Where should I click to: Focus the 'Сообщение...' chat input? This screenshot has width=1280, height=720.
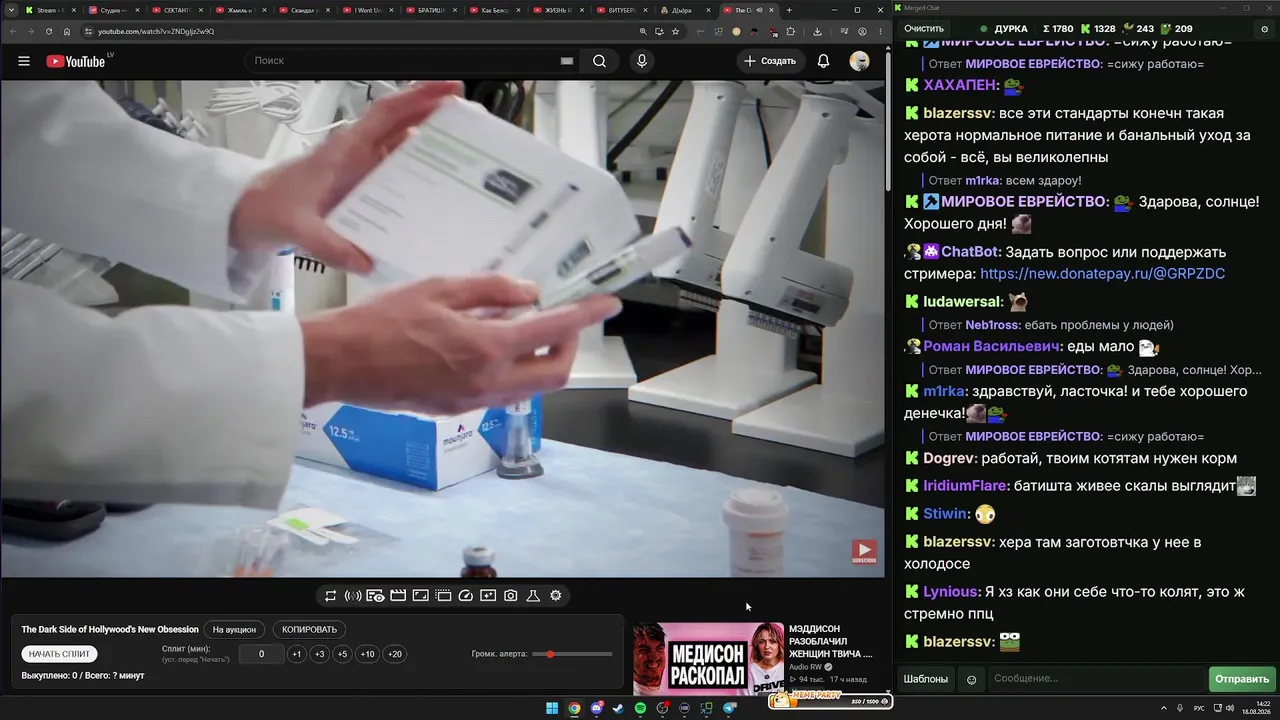(1096, 680)
